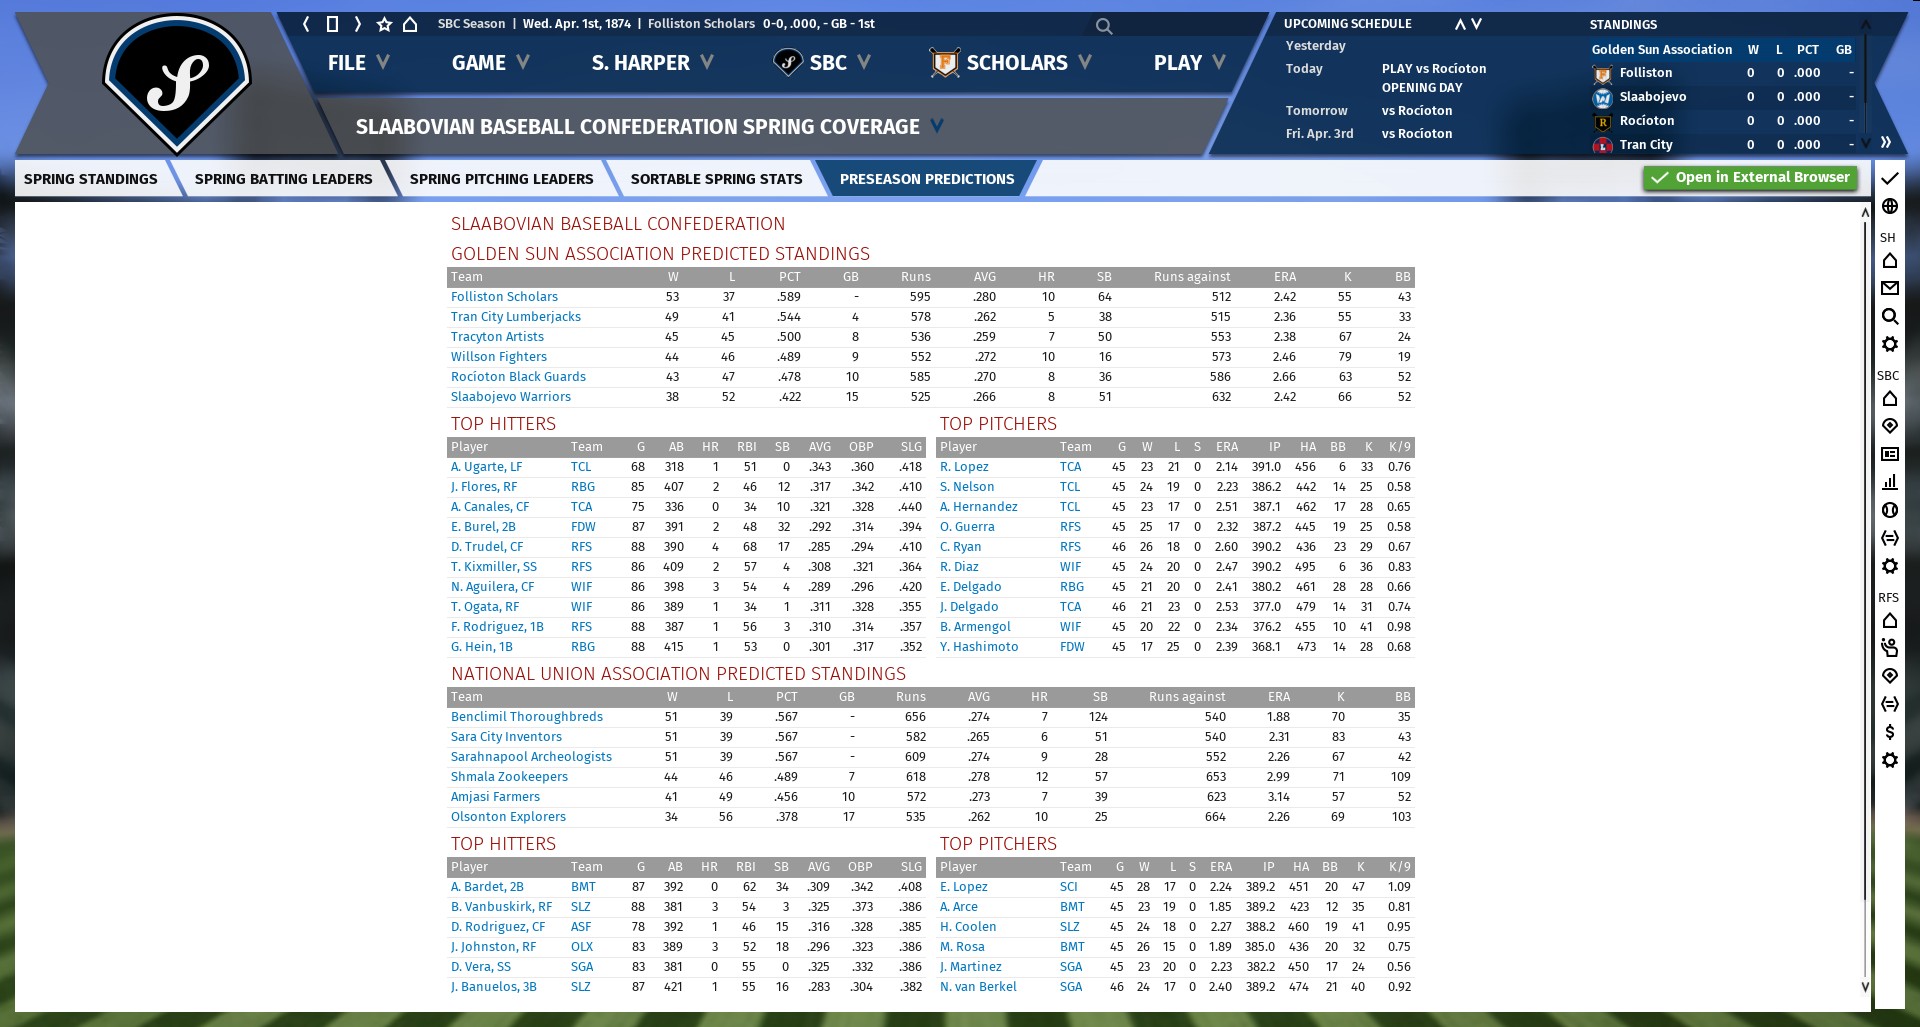Click Folliston Scholars' .589 predicted PCT

(x=789, y=297)
